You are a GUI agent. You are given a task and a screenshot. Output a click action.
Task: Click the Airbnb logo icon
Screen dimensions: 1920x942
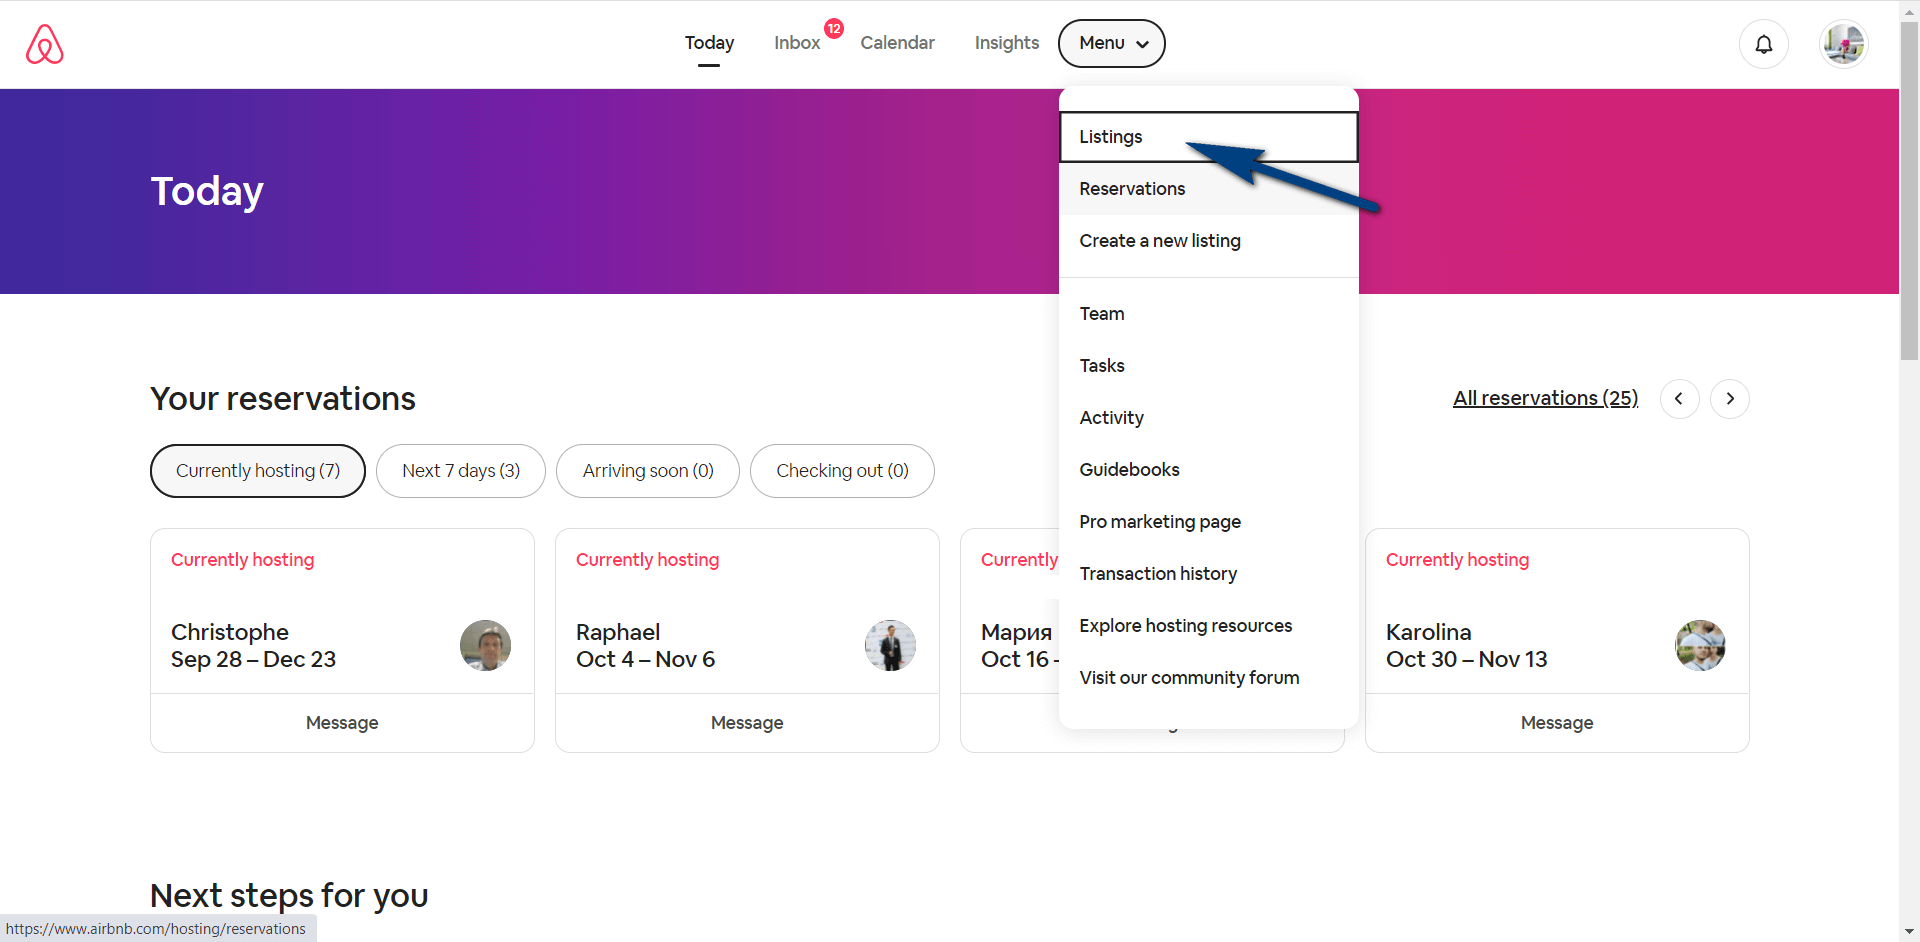pos(45,44)
